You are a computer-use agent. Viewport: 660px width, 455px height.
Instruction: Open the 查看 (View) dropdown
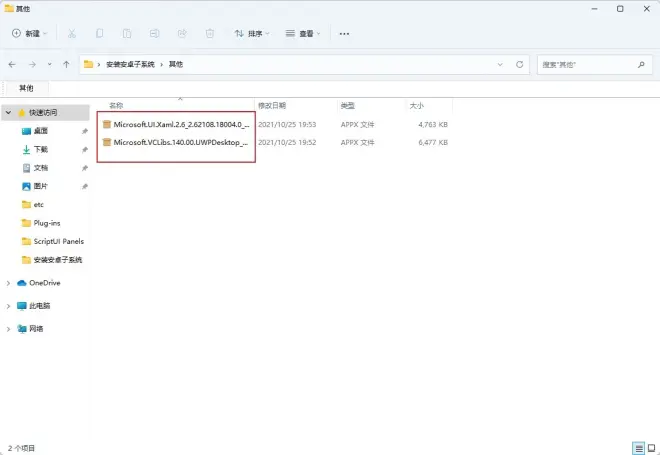coord(303,33)
